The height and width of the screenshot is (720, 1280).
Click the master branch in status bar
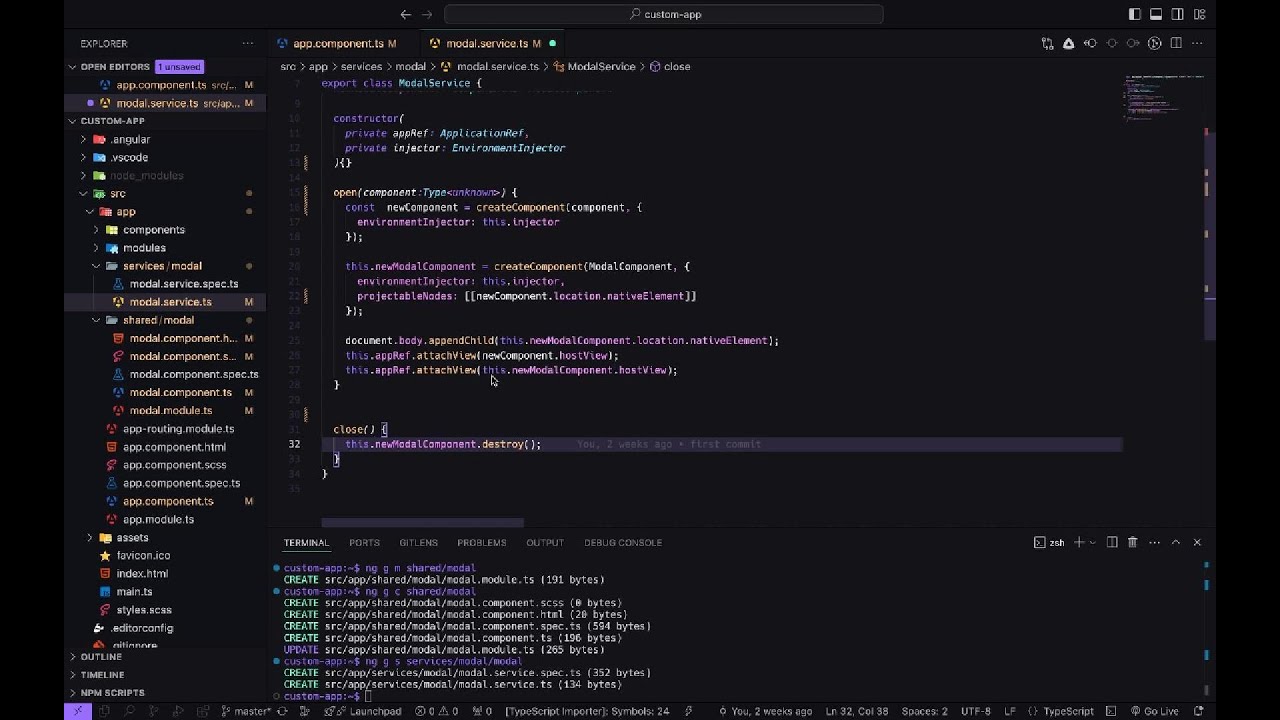pyautogui.click(x=244, y=711)
